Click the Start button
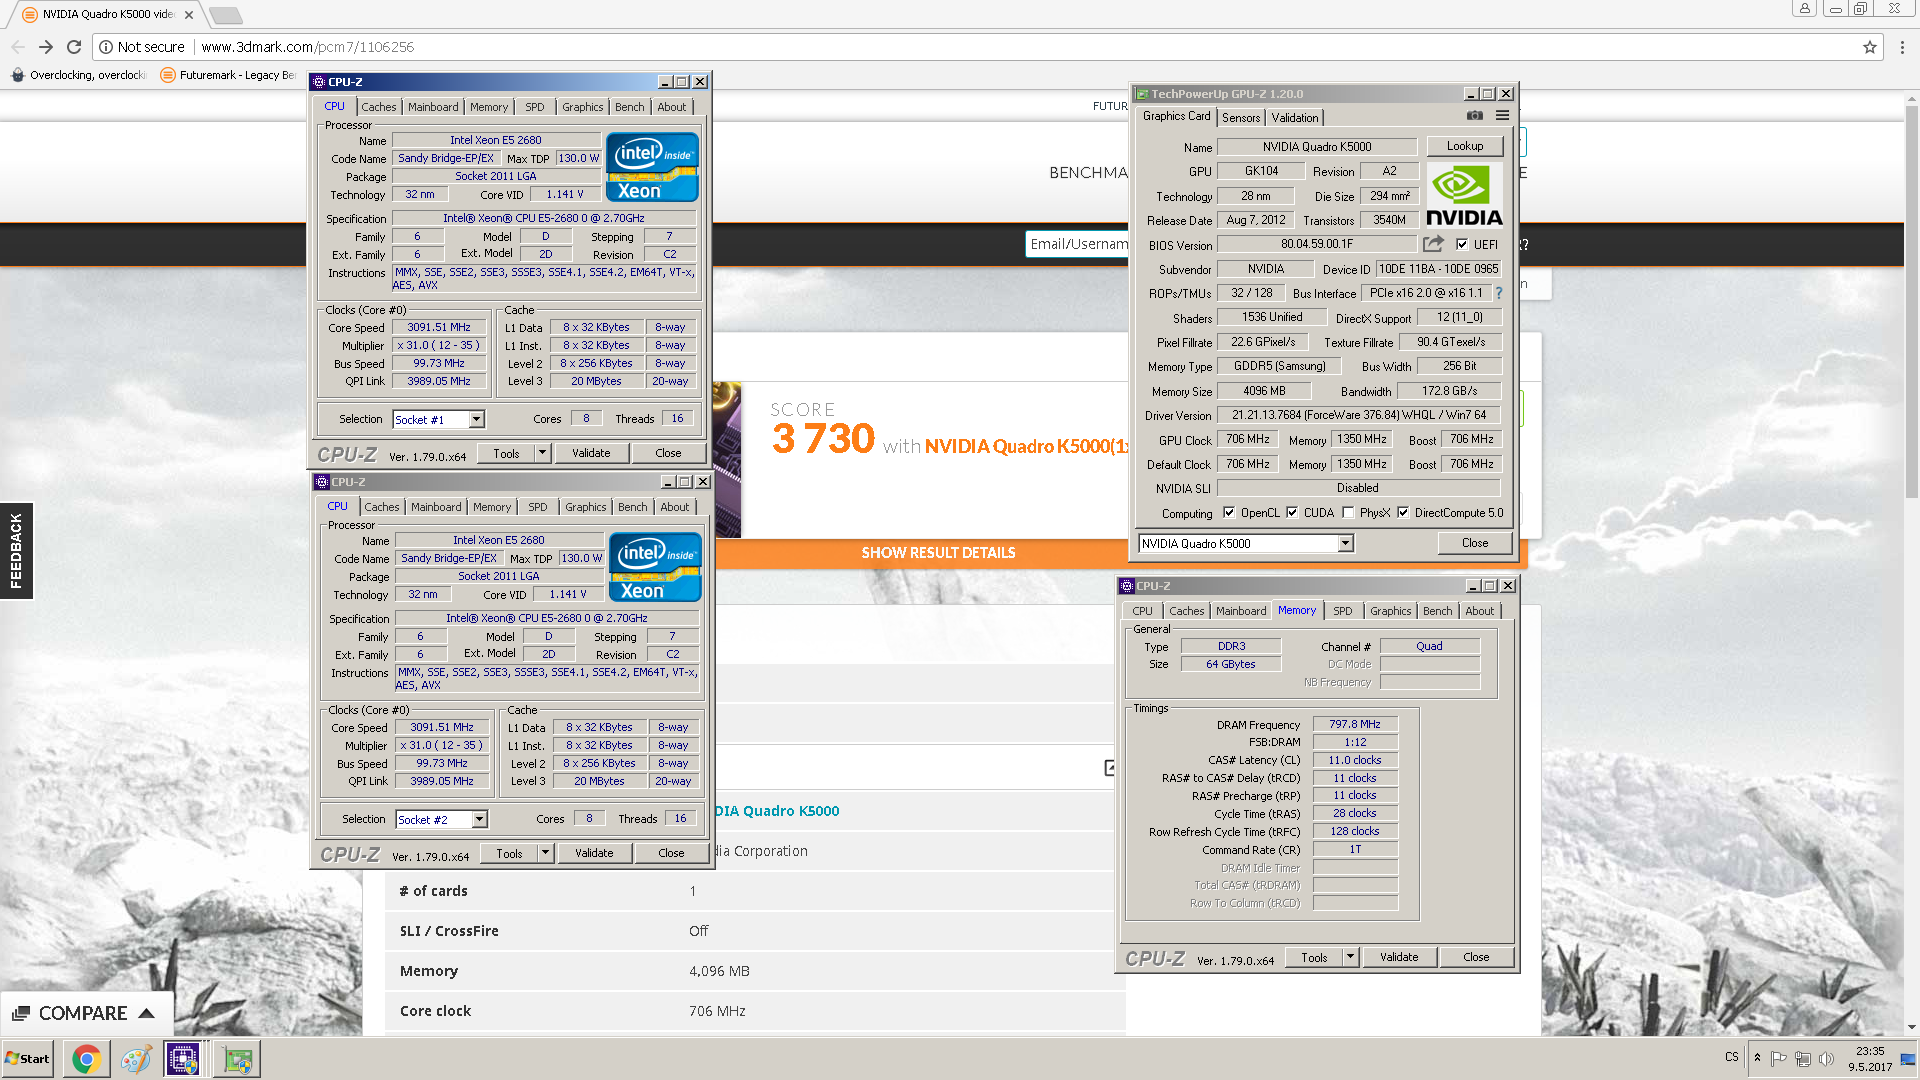 tap(28, 1059)
